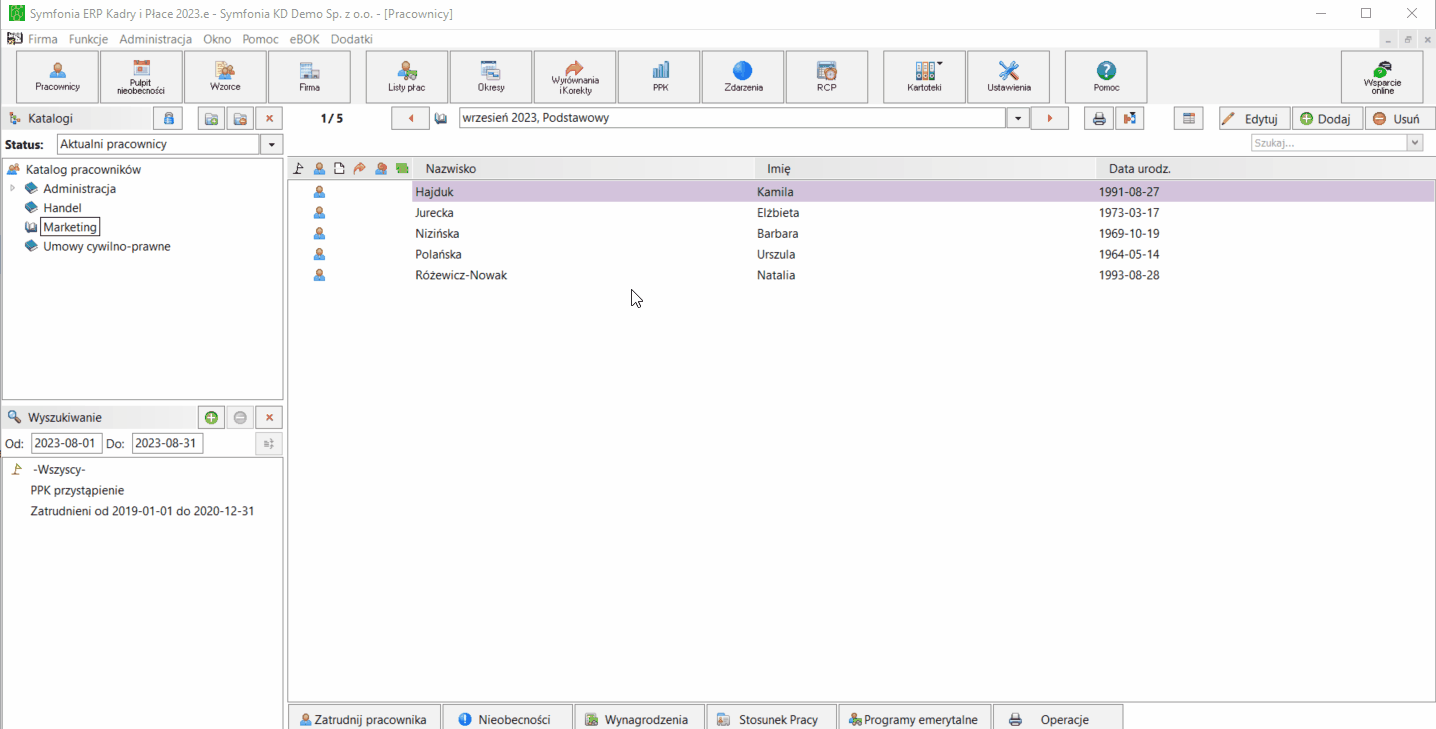The height and width of the screenshot is (729, 1436).
Task: Open the Firma menu
Action: tap(43, 39)
